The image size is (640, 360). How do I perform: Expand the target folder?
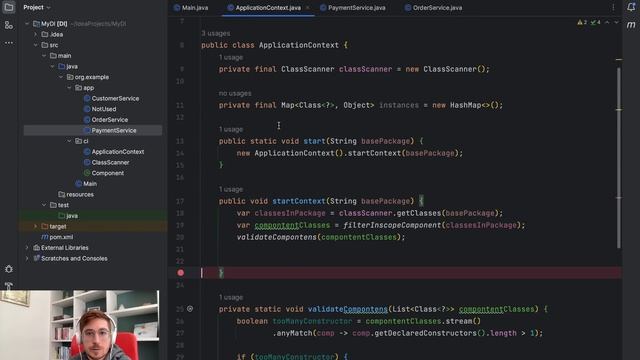coord(36,226)
